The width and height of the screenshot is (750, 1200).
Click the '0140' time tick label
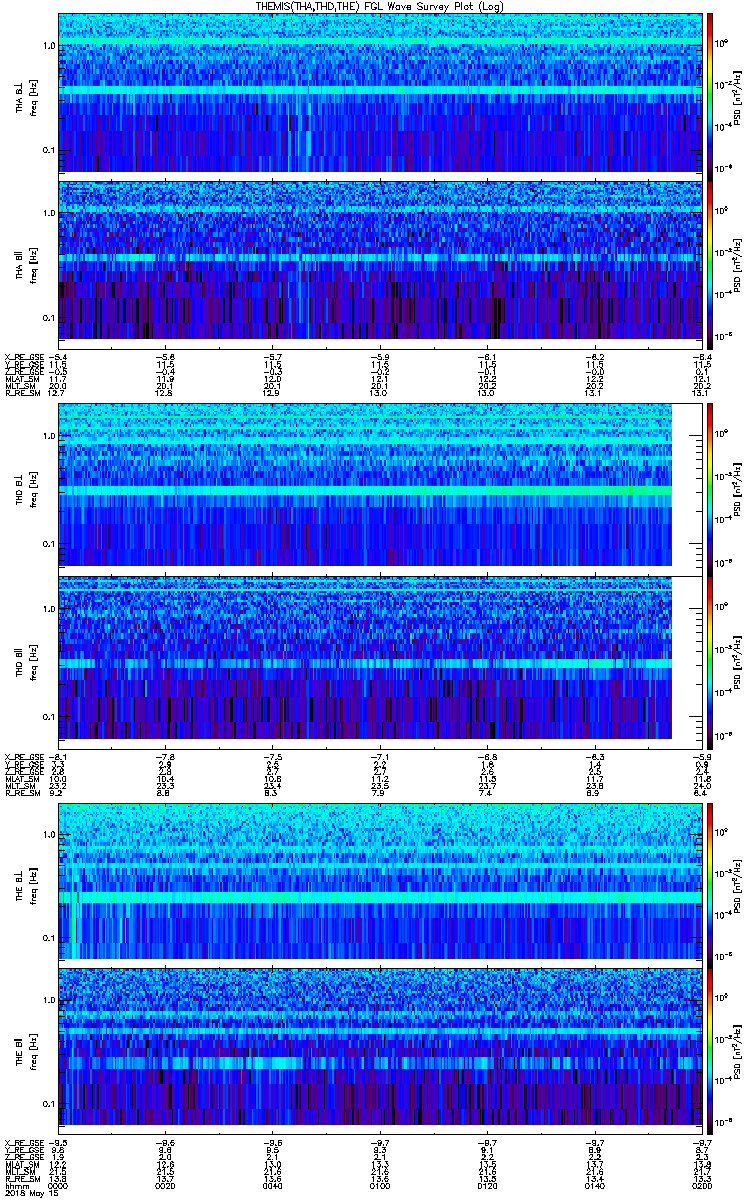(x=594, y=1184)
